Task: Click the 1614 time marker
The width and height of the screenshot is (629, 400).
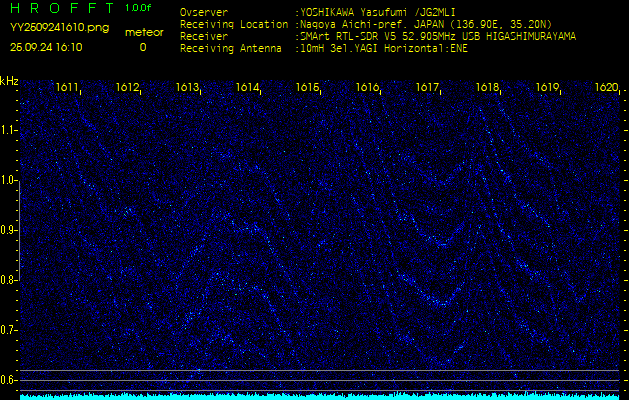Action: [248, 88]
